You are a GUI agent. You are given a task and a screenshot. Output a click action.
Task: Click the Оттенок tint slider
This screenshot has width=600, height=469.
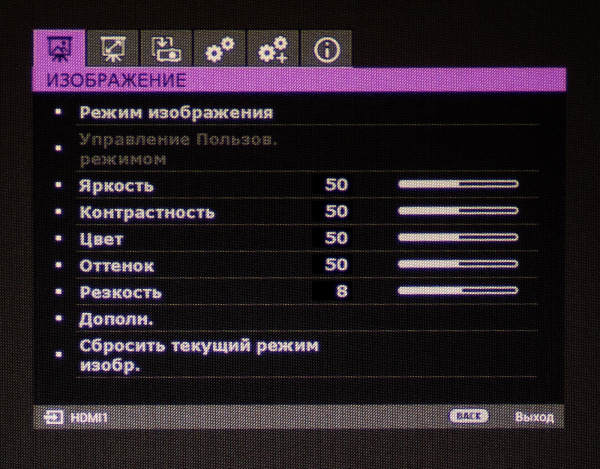coord(457,264)
